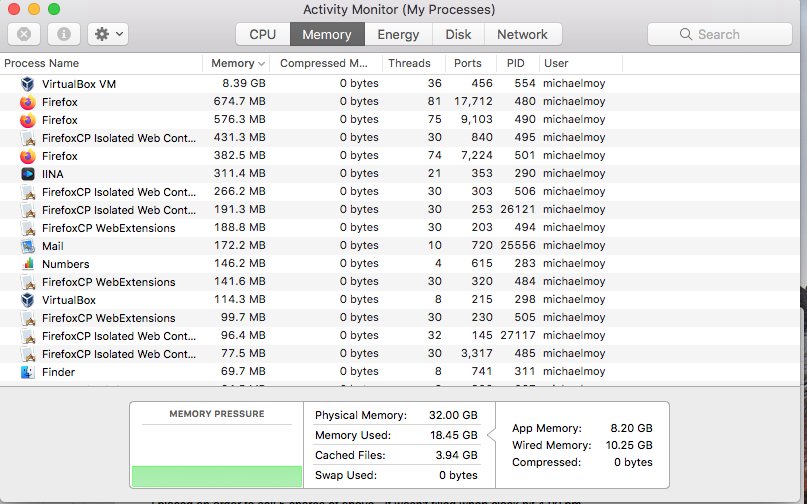Click the 8.39 GB memory value
The image size is (807, 504).
point(244,83)
